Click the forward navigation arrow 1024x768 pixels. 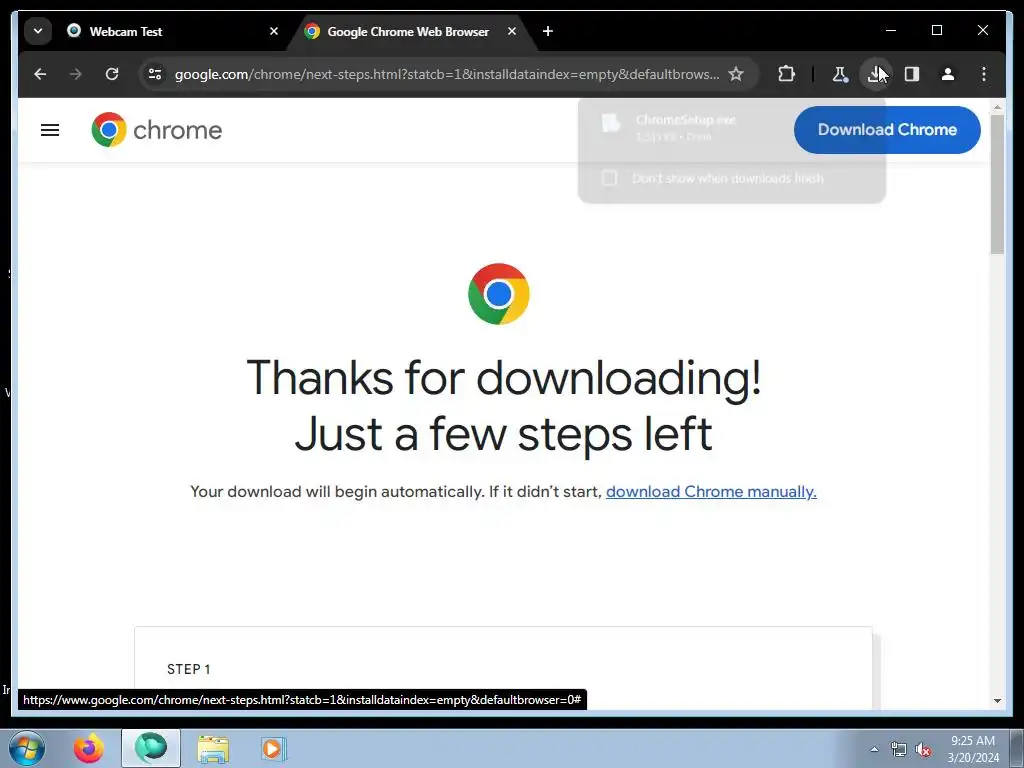click(76, 74)
